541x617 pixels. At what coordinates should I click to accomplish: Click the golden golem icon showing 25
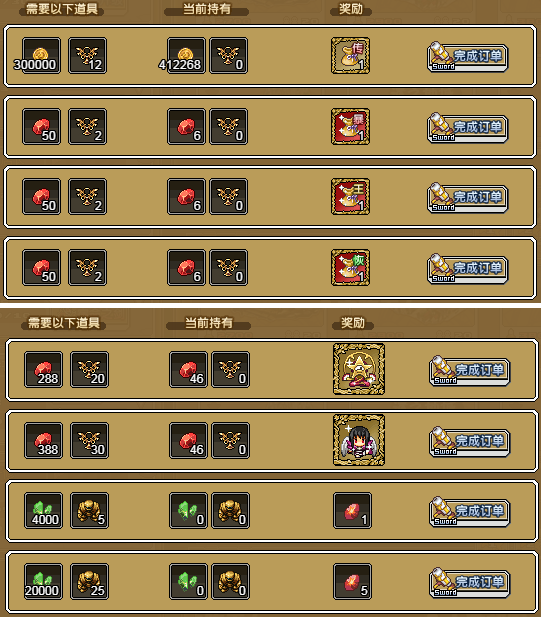coord(89,581)
